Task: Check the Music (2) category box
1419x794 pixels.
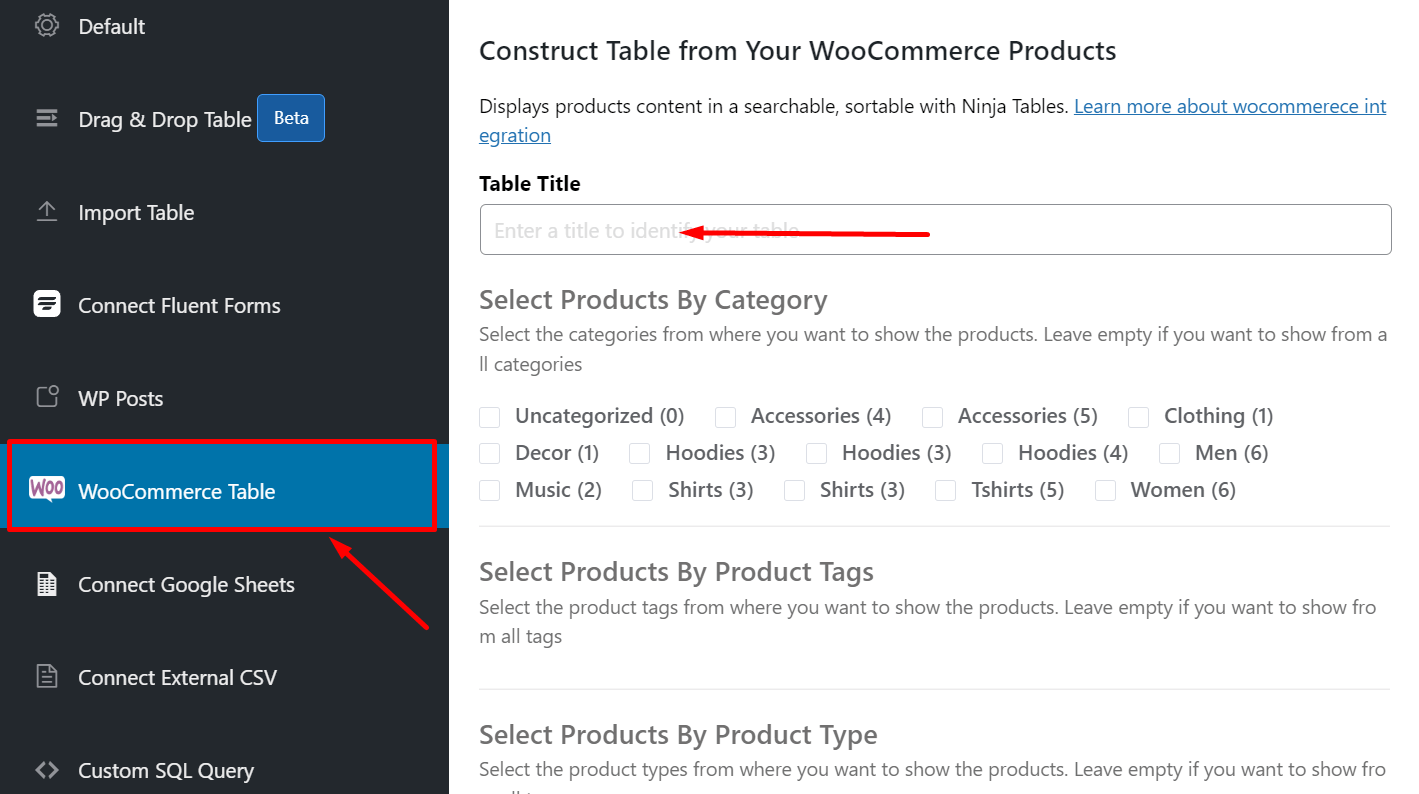Action: pos(489,490)
